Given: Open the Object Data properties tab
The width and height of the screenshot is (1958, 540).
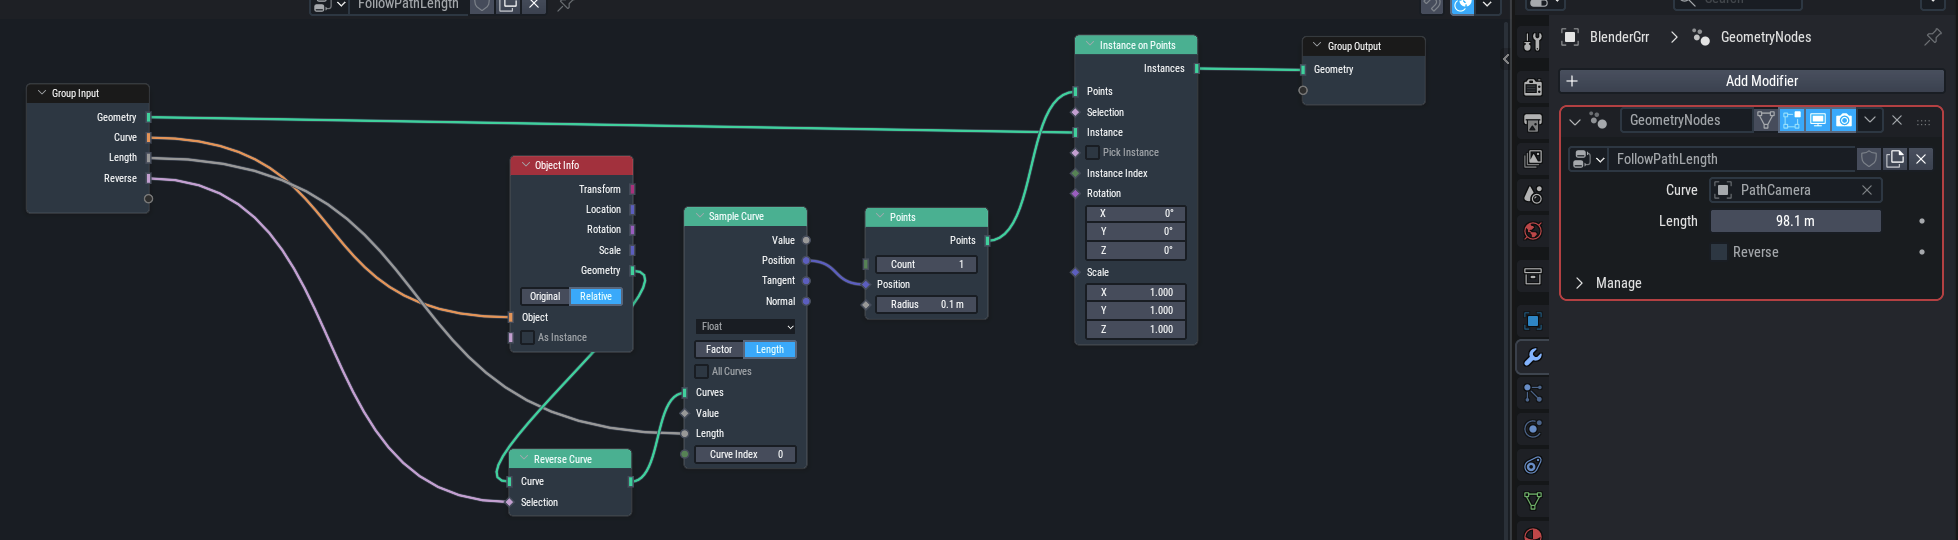Looking at the screenshot, I should pyautogui.click(x=1532, y=501).
